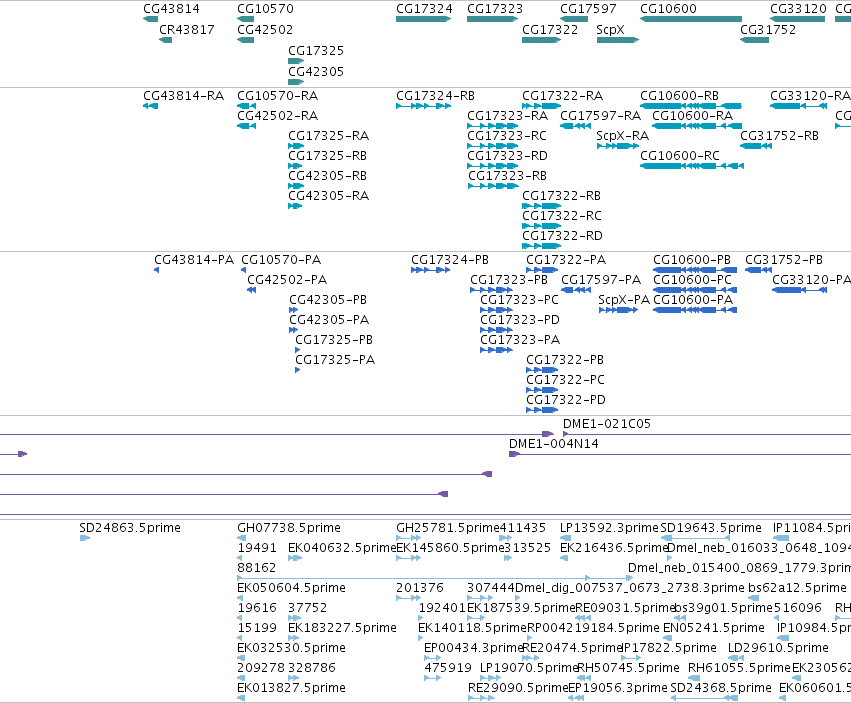Click the DME1-021C05 BAC label

[x=607, y=423]
